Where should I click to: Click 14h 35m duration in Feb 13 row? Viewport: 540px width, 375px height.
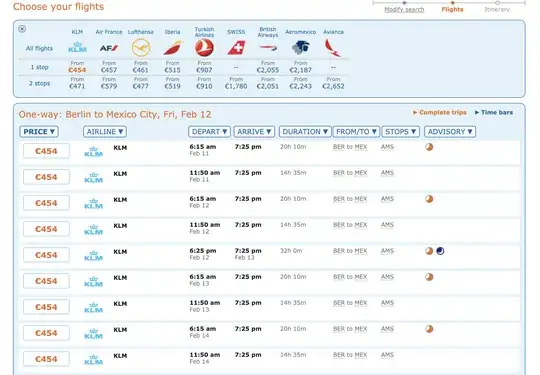click(293, 303)
